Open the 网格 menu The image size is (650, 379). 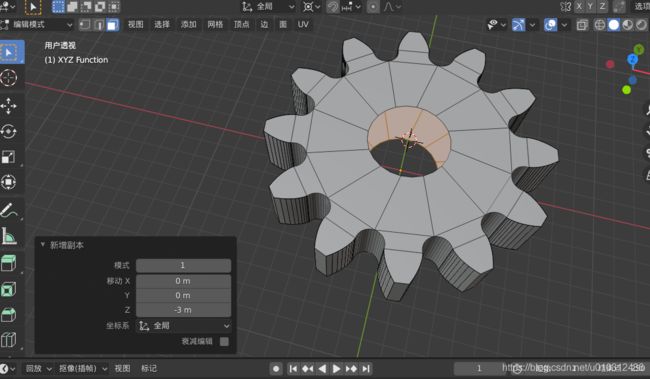[x=215, y=25]
